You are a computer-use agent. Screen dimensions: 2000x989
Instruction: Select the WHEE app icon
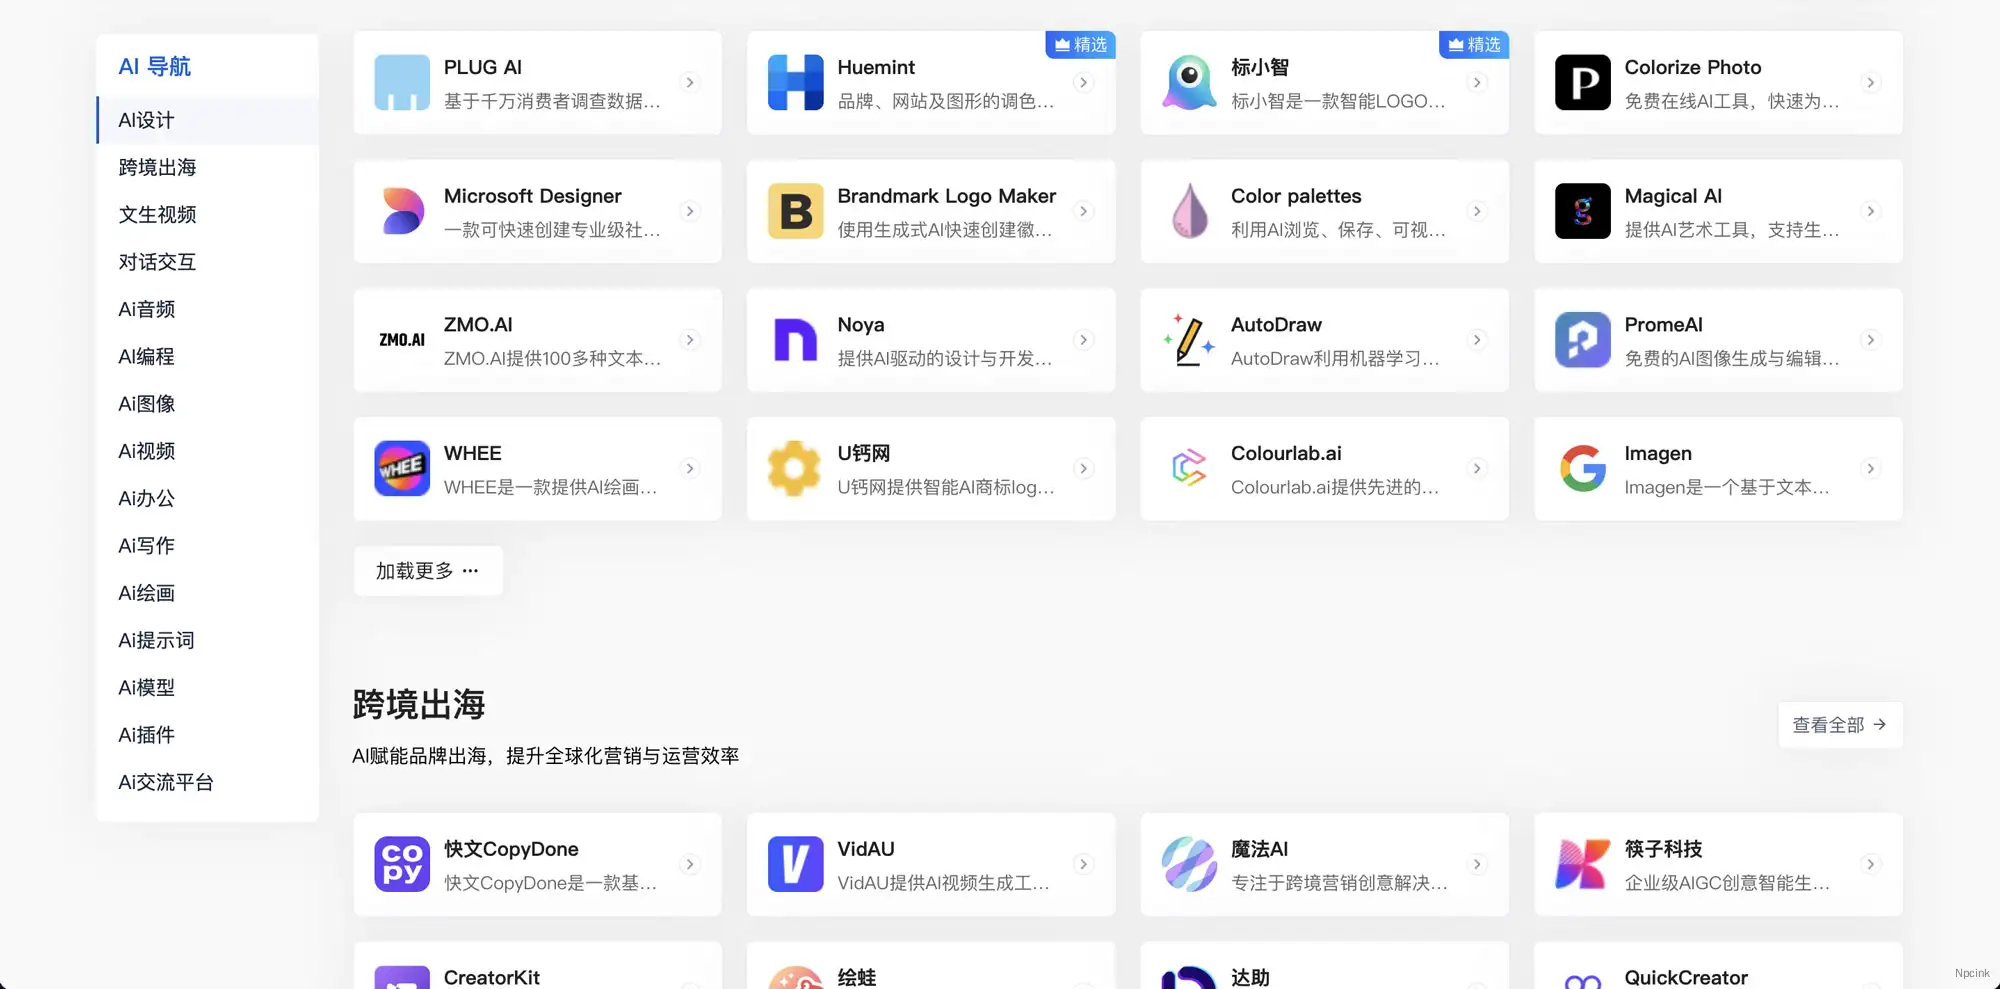(401, 468)
